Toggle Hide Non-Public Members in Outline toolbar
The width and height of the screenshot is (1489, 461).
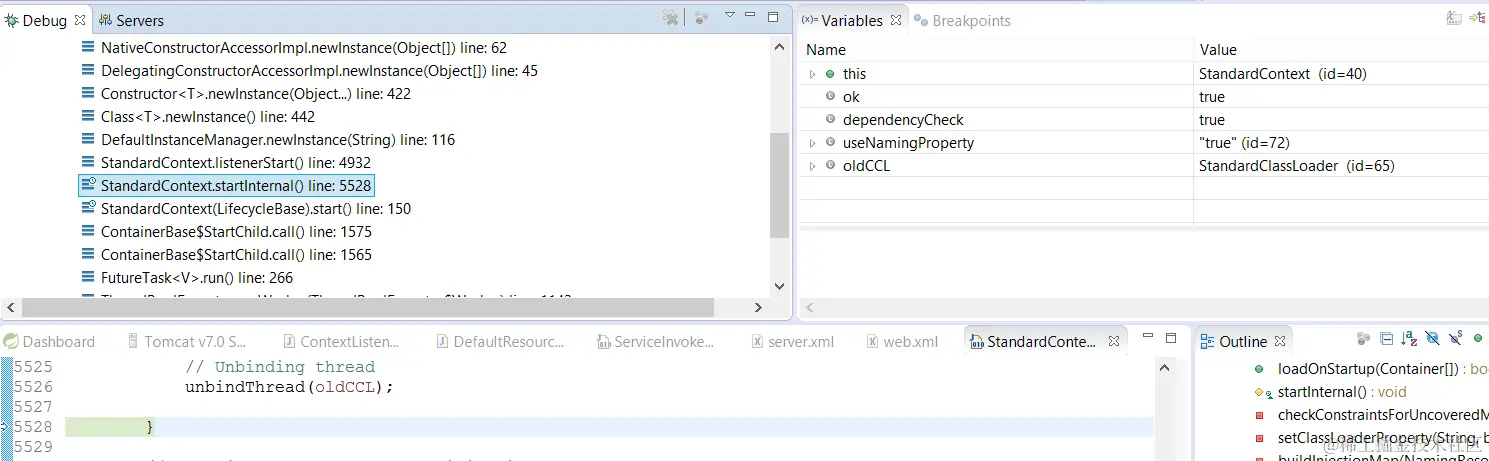1479,340
